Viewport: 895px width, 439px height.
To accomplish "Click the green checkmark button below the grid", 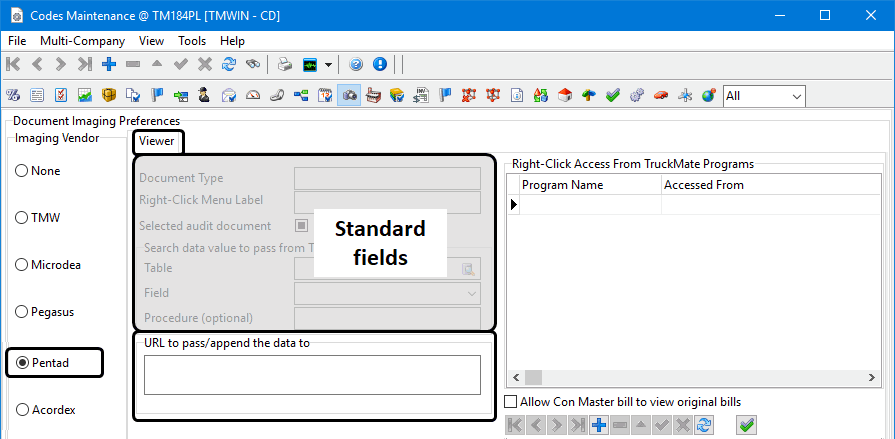I will 747,425.
